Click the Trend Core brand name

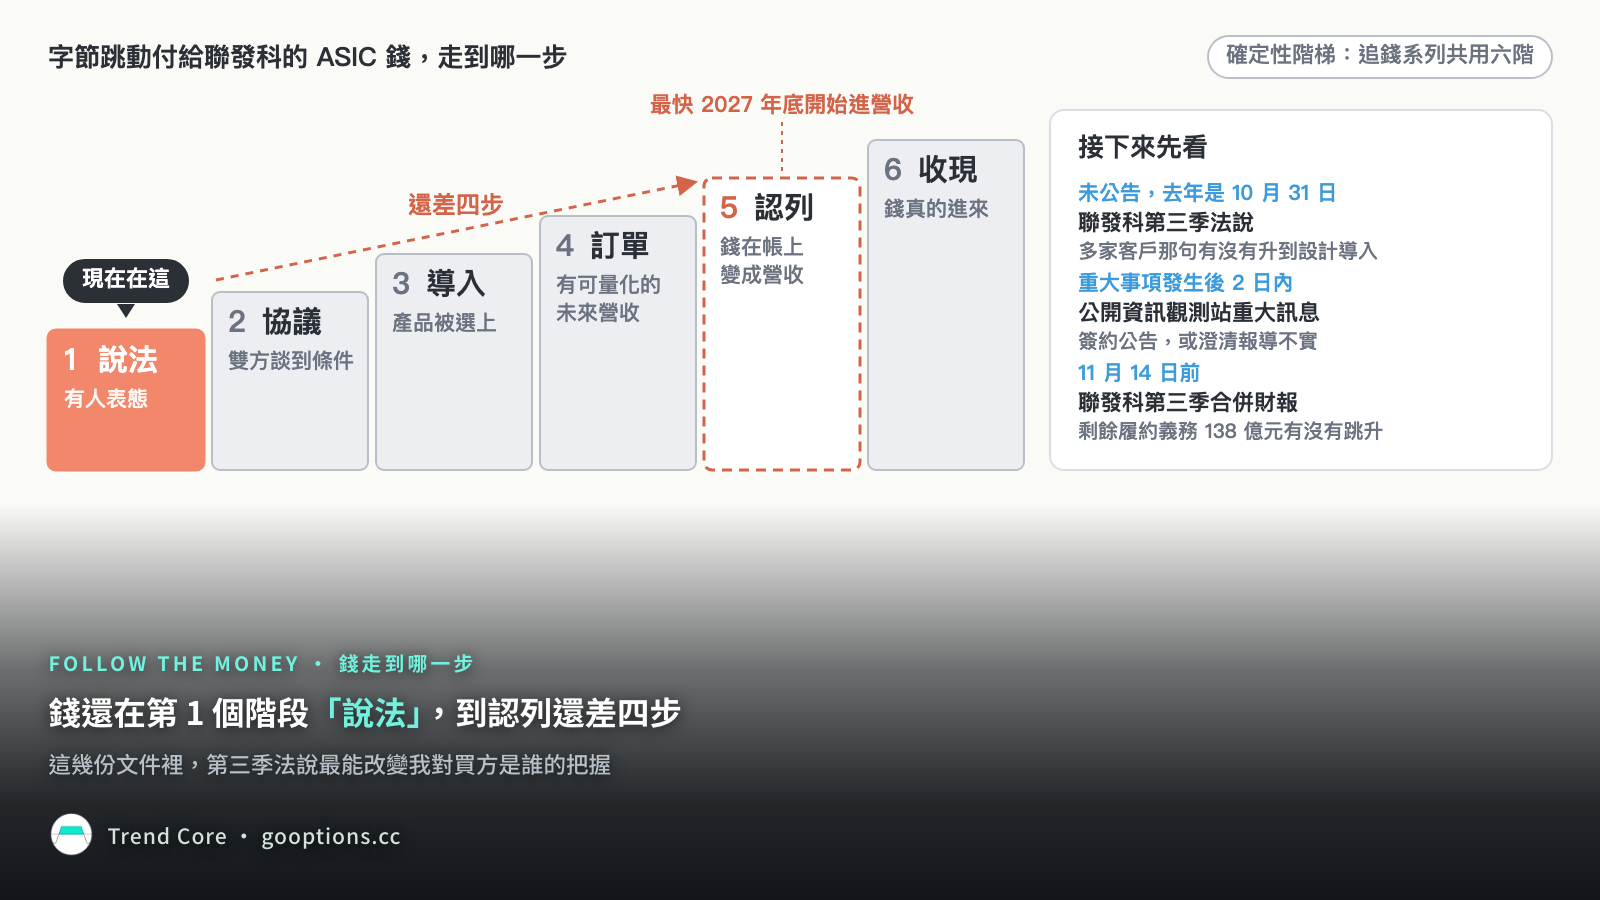pyautogui.click(x=167, y=836)
